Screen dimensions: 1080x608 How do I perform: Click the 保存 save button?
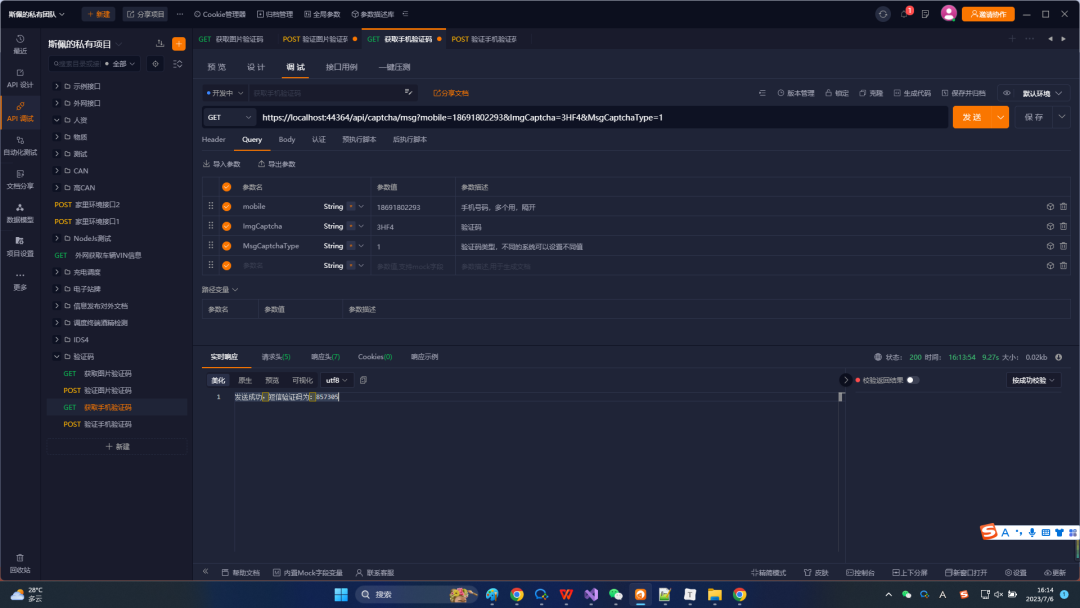1034,117
